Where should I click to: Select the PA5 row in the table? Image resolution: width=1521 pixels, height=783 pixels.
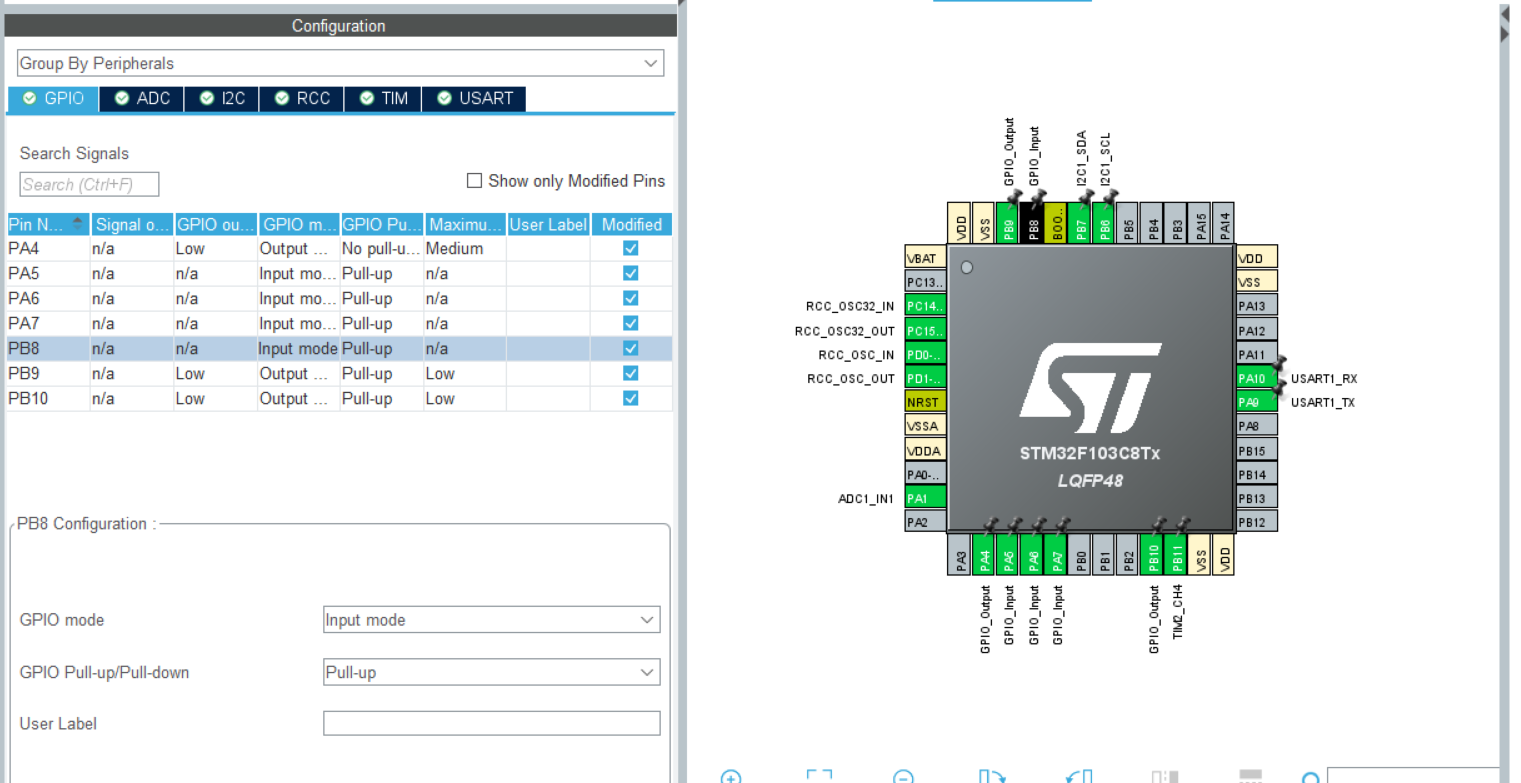(339, 273)
